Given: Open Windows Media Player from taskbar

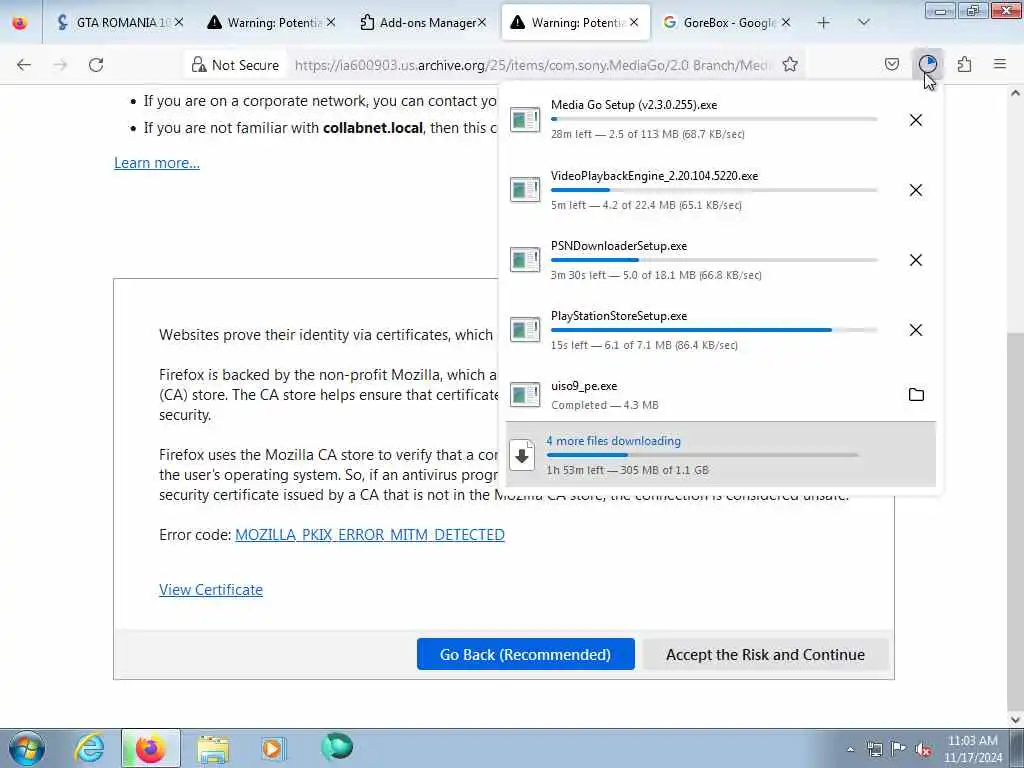Looking at the screenshot, I should [273, 748].
